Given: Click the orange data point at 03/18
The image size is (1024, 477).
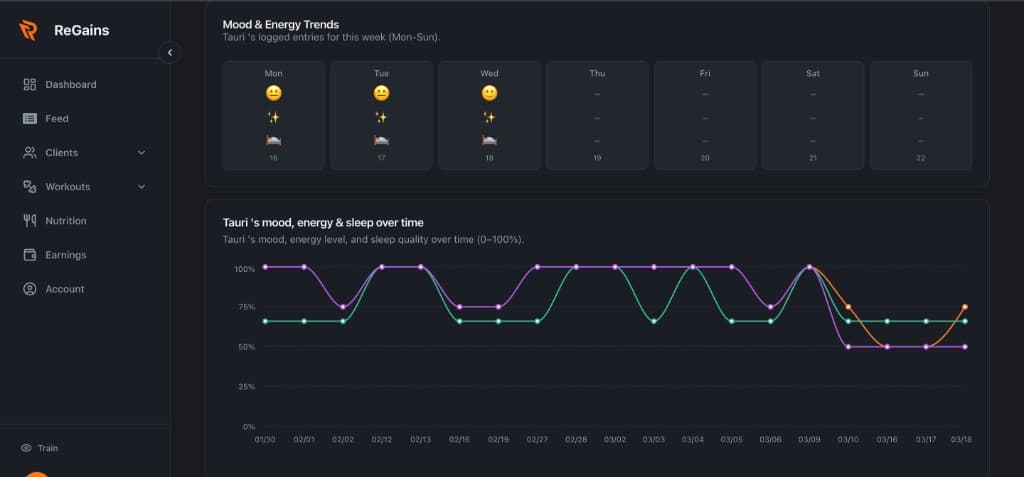Looking at the screenshot, I should click(x=965, y=307).
